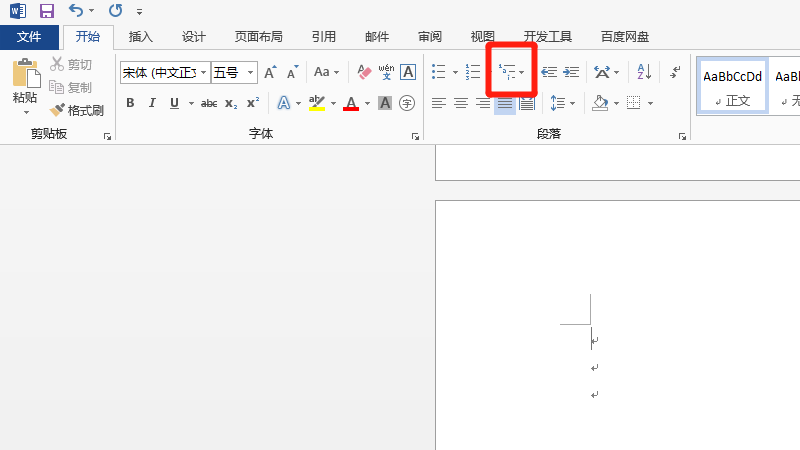The height and width of the screenshot is (450, 800).
Task: Click the Format Painter (格式刷) button
Action: [x=78, y=110]
